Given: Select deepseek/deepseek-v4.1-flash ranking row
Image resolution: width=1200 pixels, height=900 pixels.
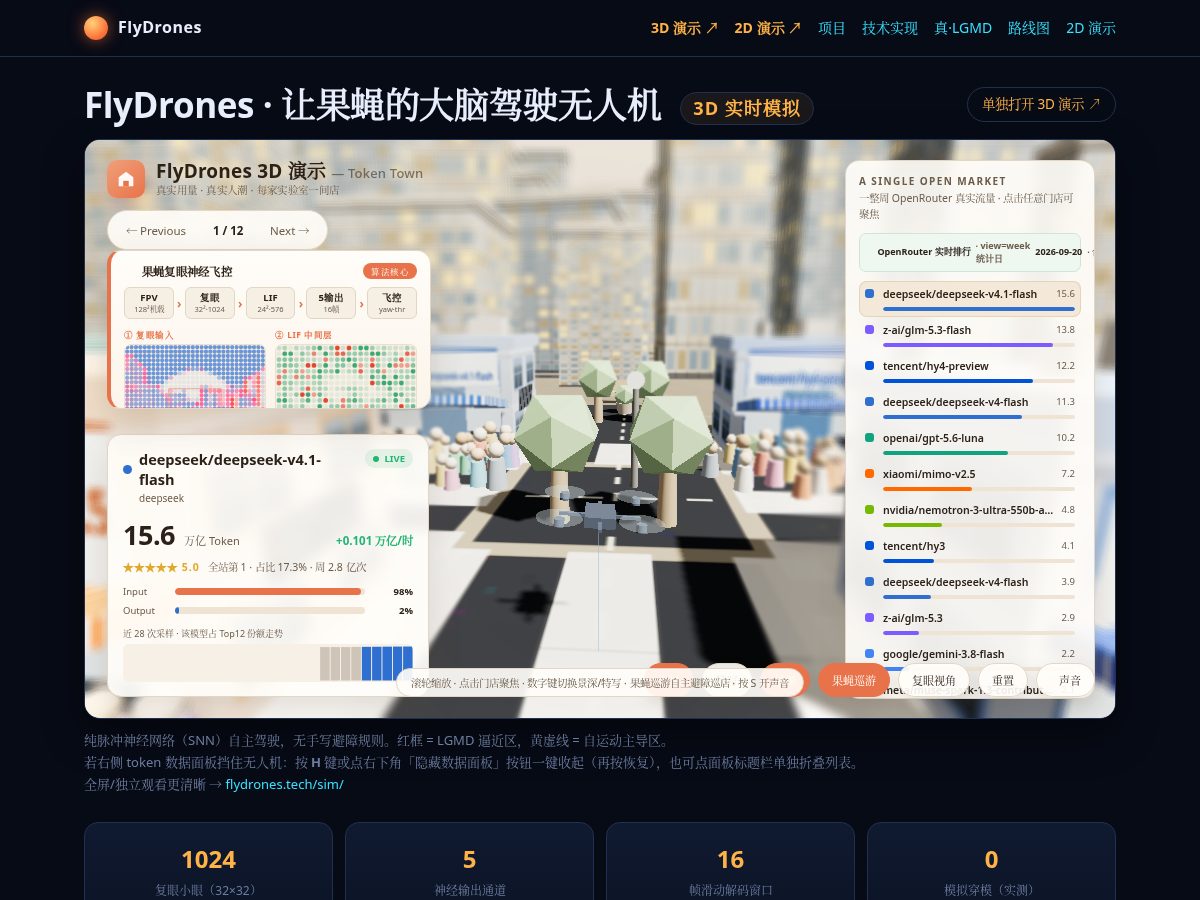Looking at the screenshot, I should coord(970,298).
